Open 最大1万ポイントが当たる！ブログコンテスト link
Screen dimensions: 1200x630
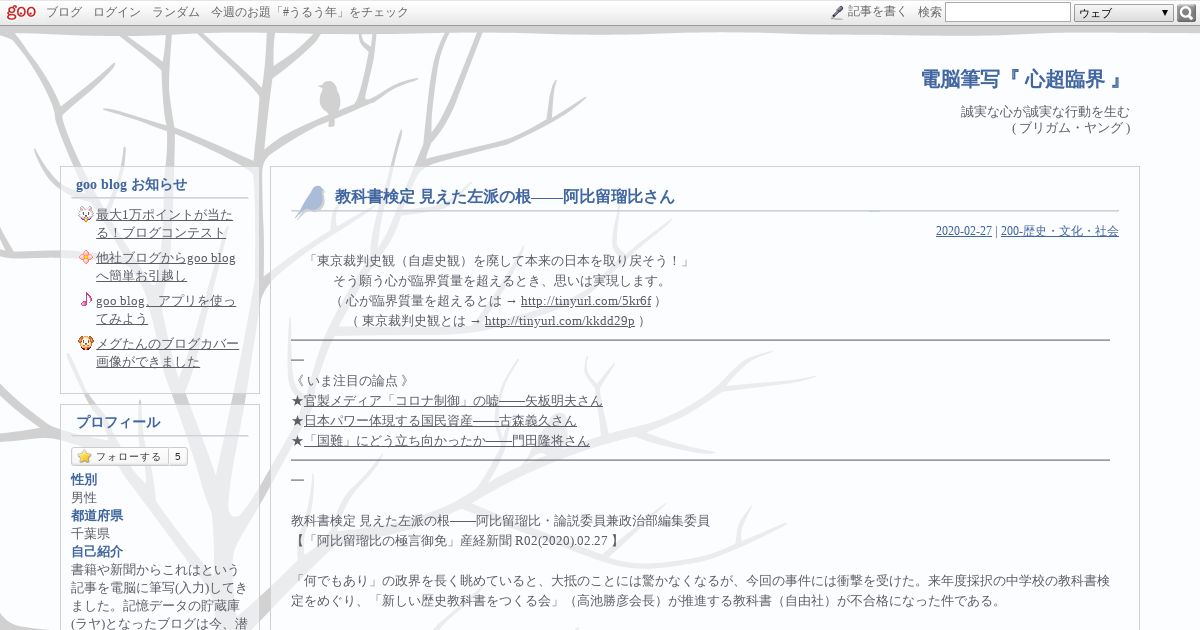coord(164,224)
